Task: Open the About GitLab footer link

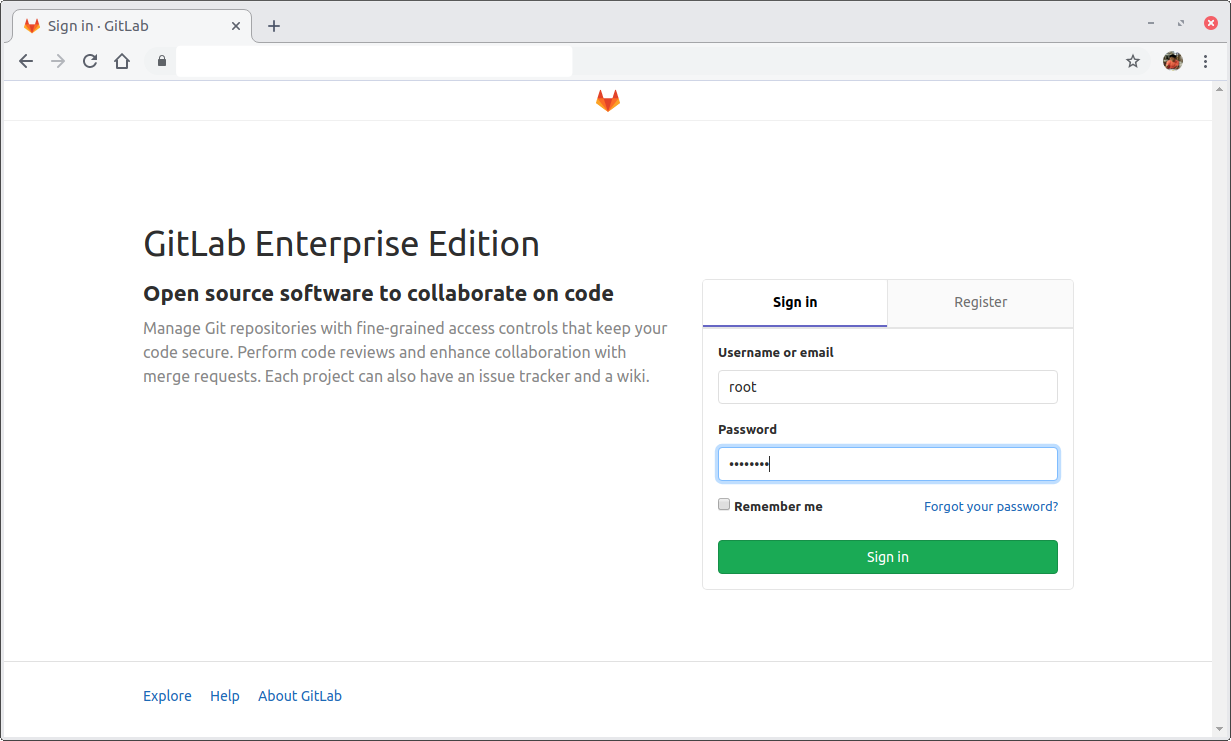Action: click(300, 696)
